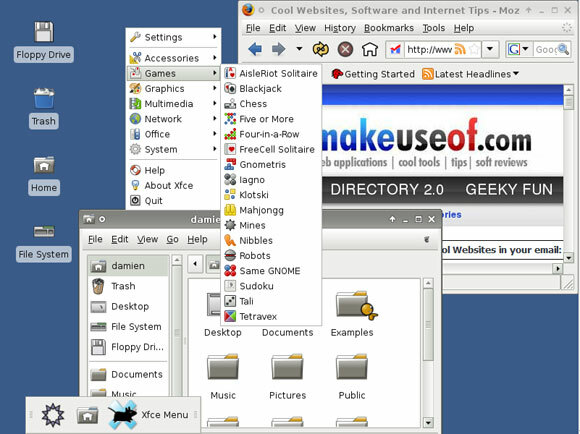Click the Firefox Stop button
This screenshot has width=580, height=434.
pyautogui.click(x=345, y=49)
